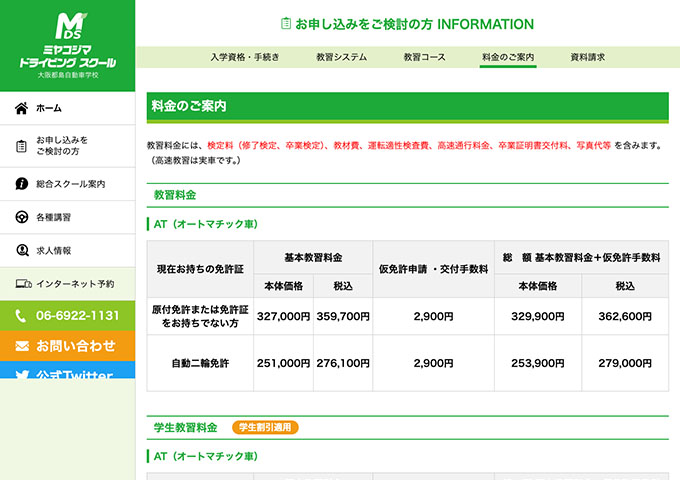The height and width of the screenshot is (480, 680).
Task: Click the 359,700円 cell
Action: [x=343, y=316]
